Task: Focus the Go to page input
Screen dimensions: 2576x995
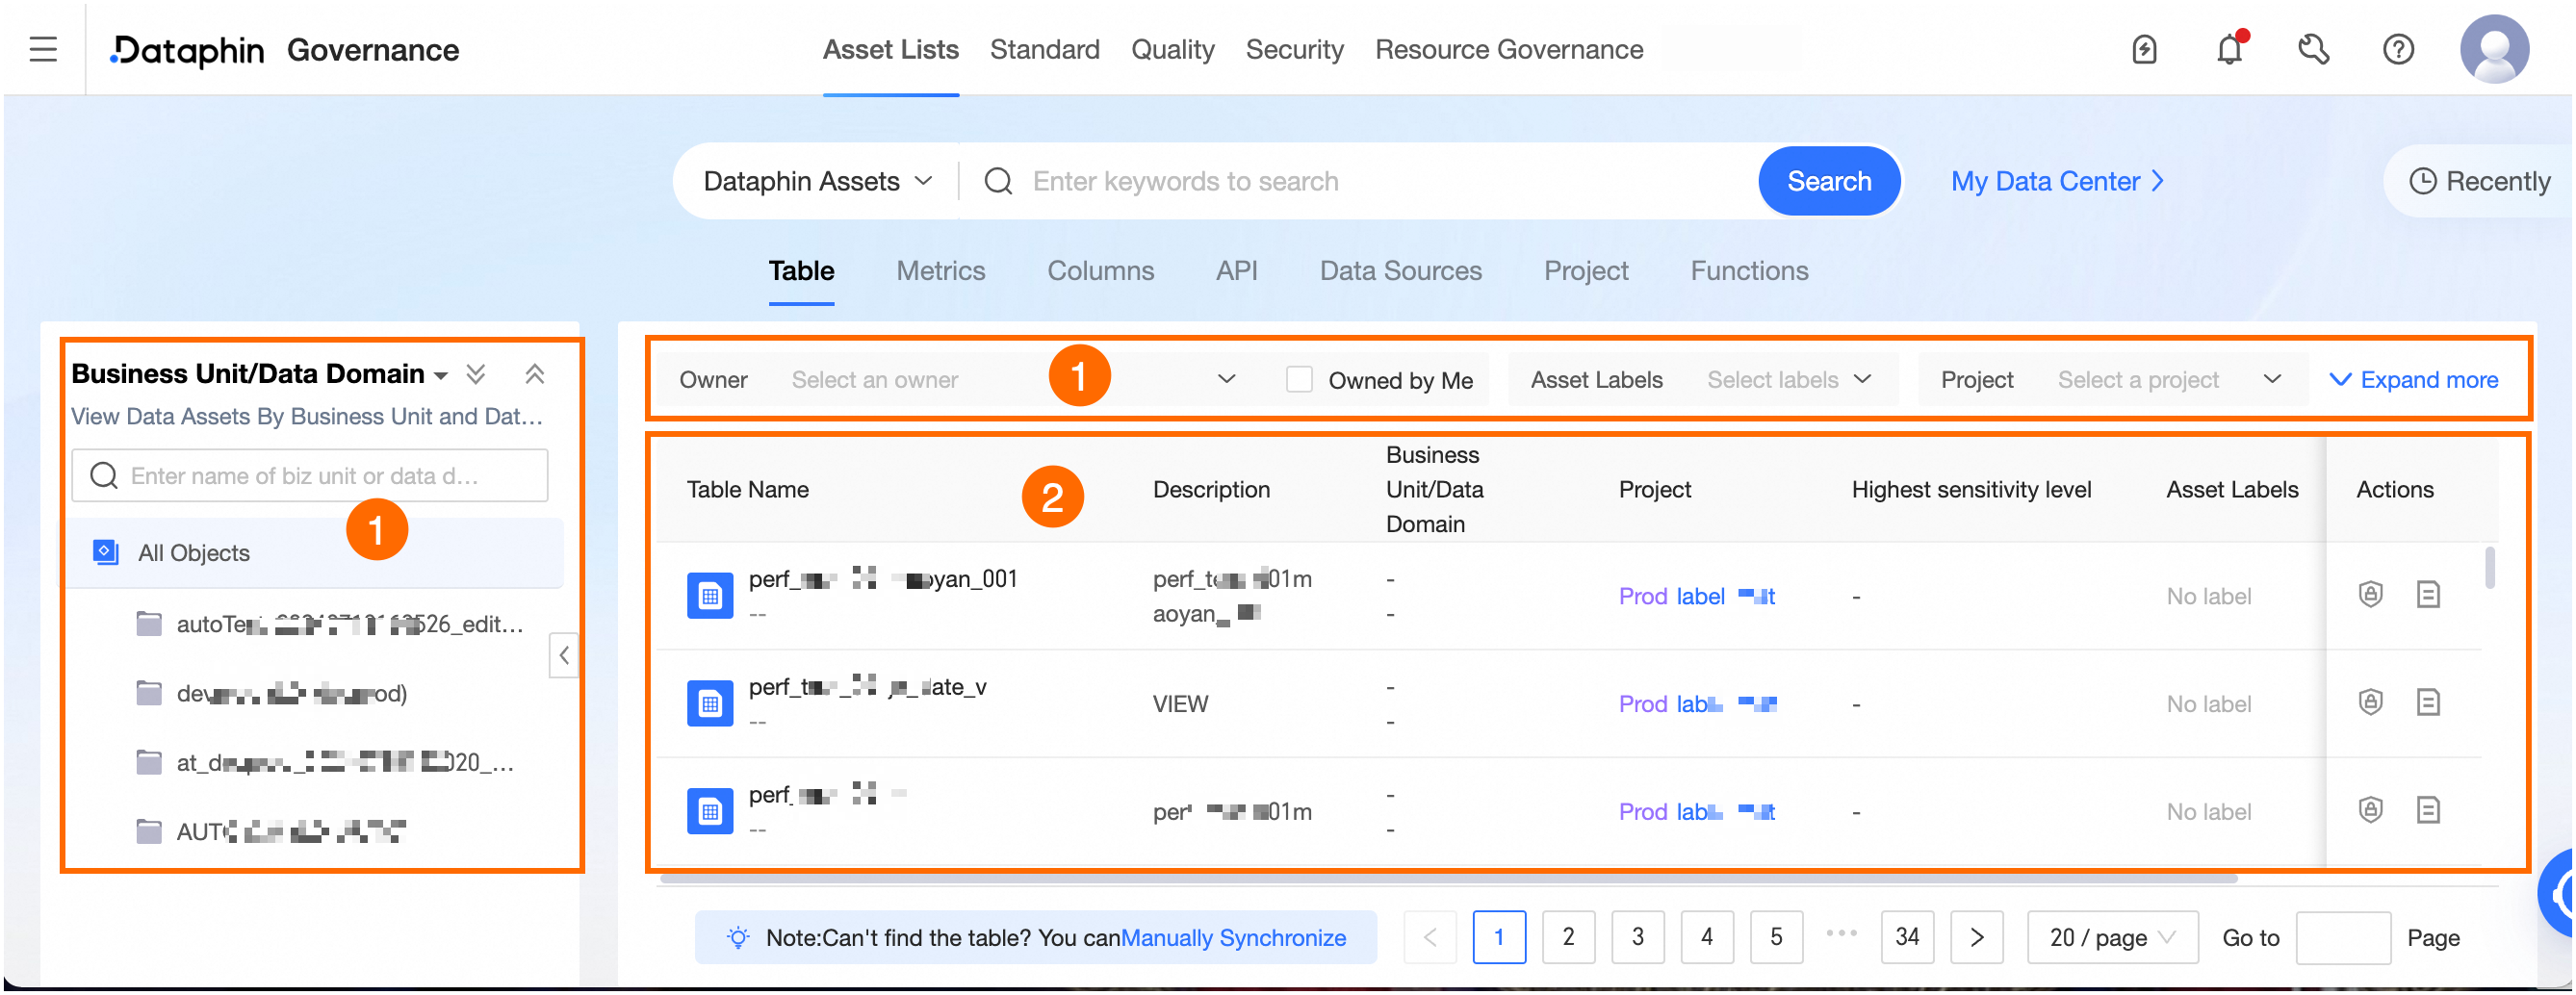Action: [2343, 938]
